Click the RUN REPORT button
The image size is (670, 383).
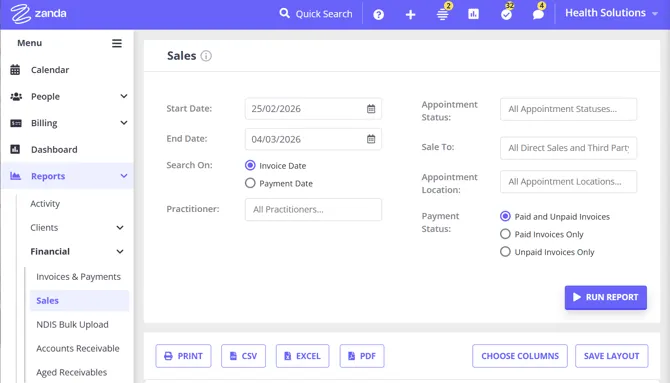[x=605, y=298]
